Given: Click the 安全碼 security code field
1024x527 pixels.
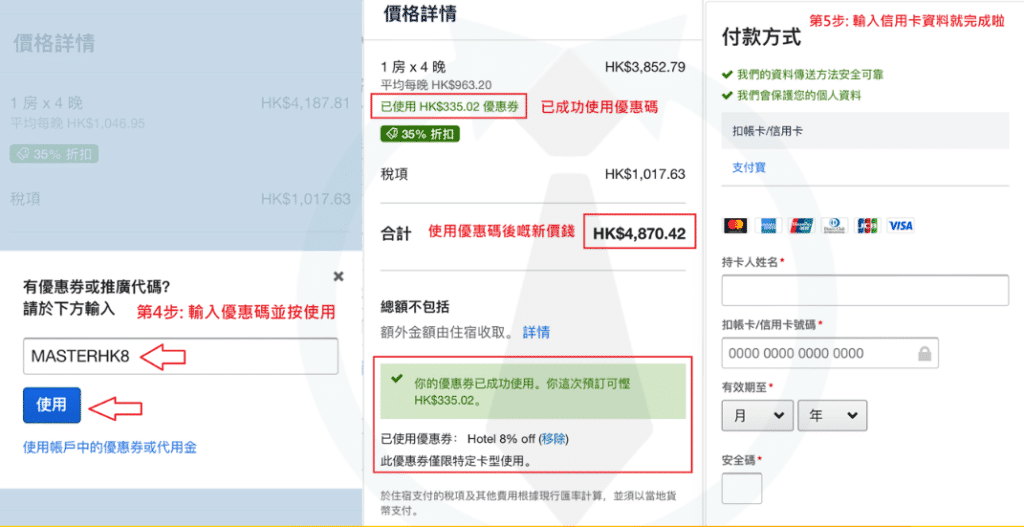Looking at the screenshot, I should [x=742, y=488].
